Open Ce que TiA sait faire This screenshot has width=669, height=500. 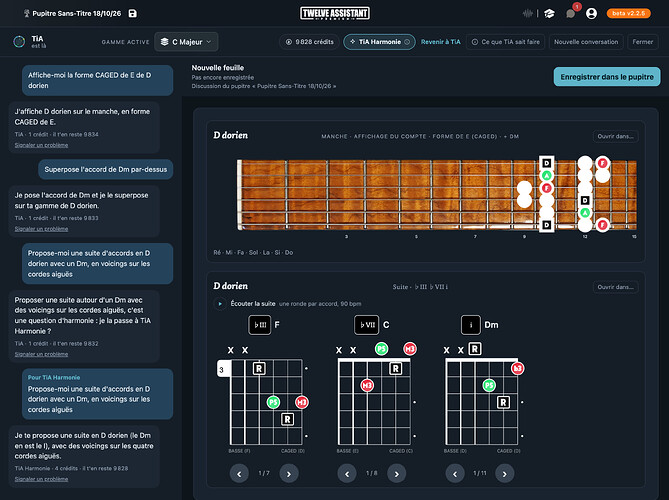click(506, 42)
